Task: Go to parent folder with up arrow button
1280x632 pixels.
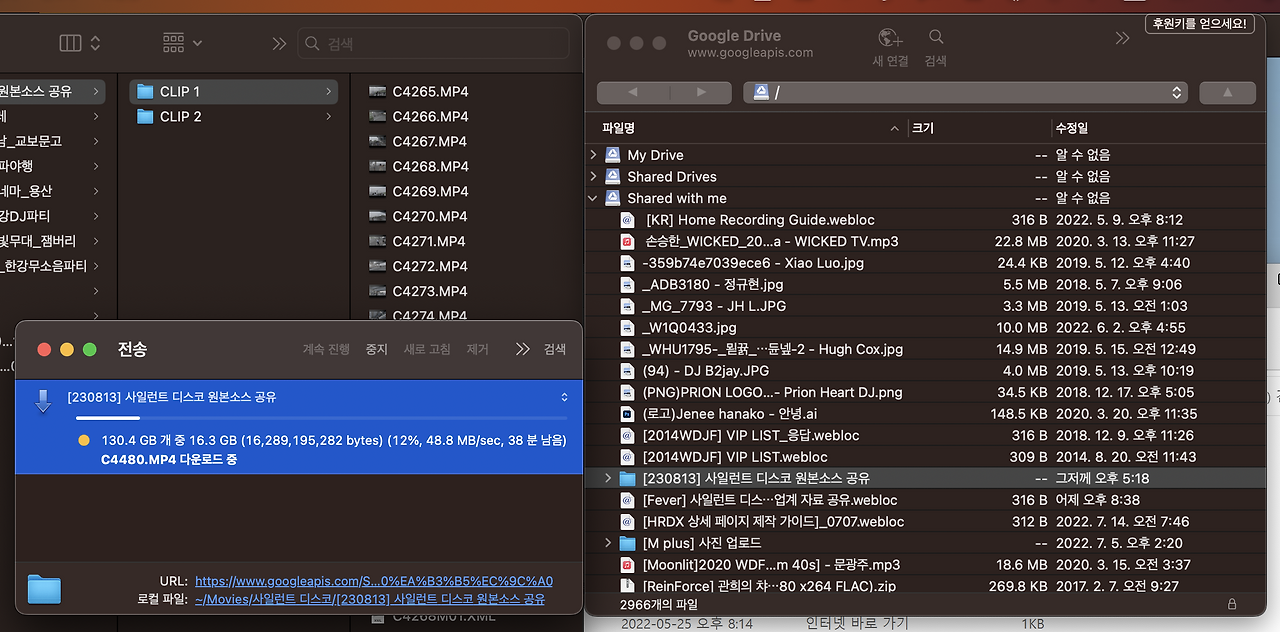Action: tap(1227, 92)
